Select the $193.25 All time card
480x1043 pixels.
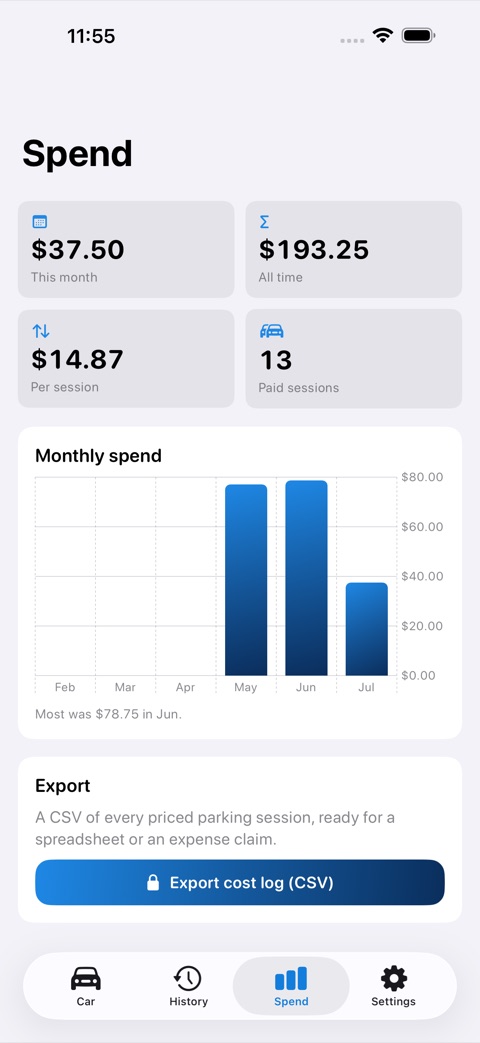(354, 249)
